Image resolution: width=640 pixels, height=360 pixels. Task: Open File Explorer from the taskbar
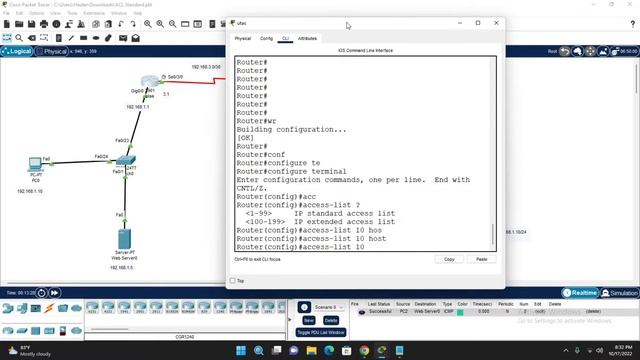pyautogui.click(x=311, y=351)
